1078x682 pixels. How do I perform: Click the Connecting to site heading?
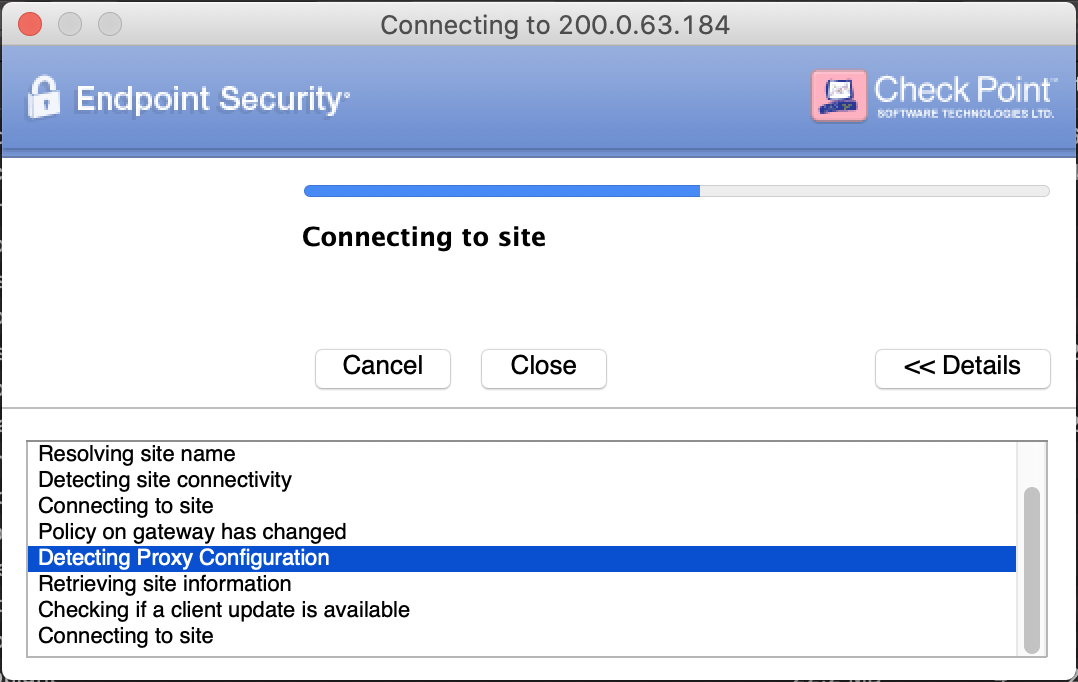point(423,237)
